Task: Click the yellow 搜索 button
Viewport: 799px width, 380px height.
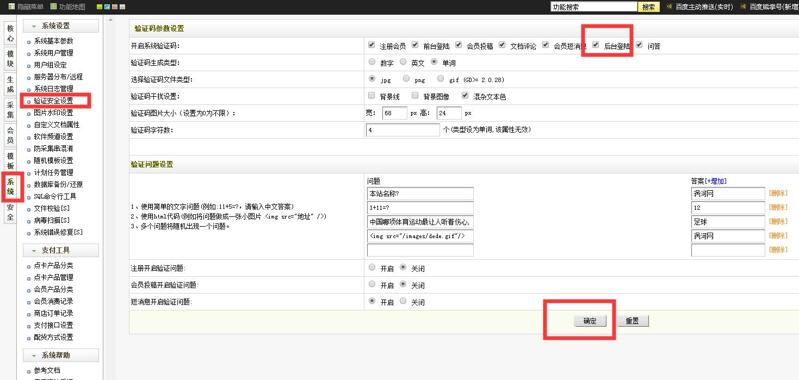Action: coord(649,7)
